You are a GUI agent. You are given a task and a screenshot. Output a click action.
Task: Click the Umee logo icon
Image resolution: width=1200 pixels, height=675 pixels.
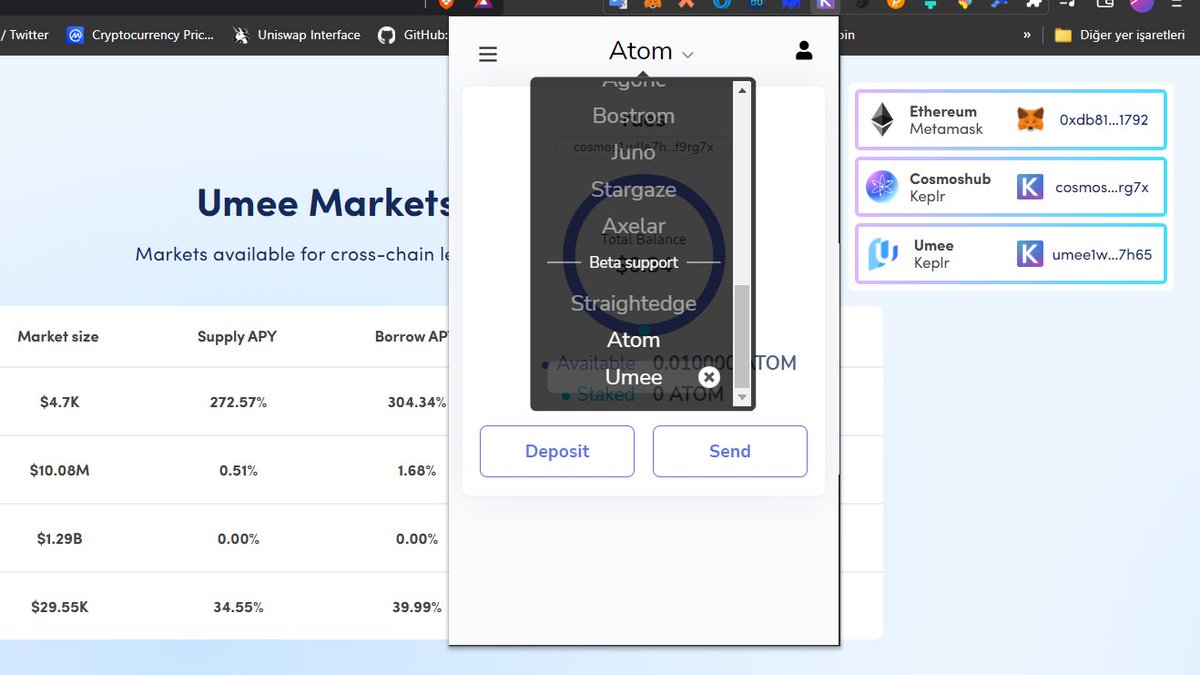click(882, 254)
